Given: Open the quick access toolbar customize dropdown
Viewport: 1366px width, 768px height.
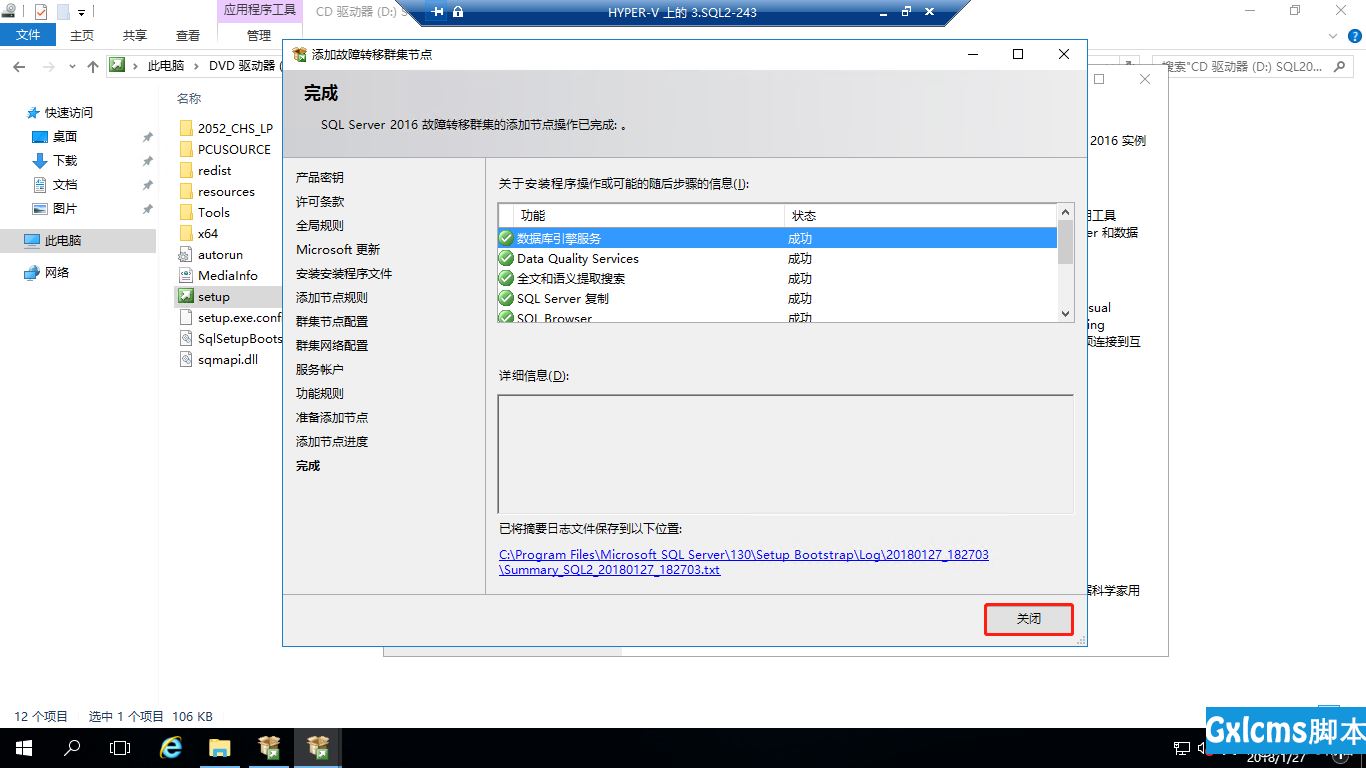Looking at the screenshot, I should (x=82, y=13).
